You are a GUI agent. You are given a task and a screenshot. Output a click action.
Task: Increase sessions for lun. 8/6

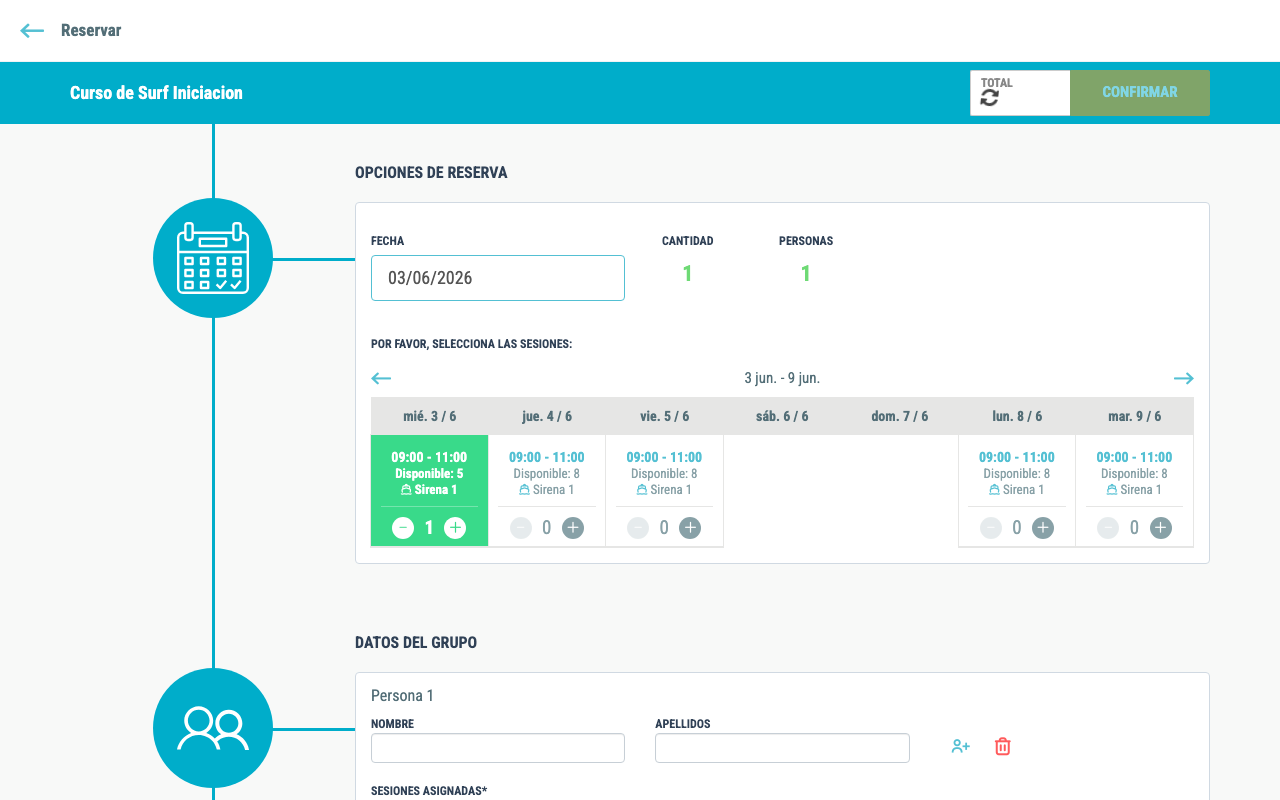tap(1043, 528)
